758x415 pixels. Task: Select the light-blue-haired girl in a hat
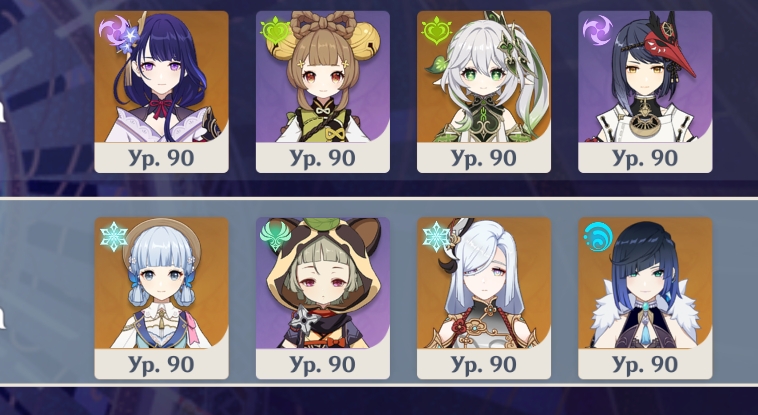click(161, 283)
